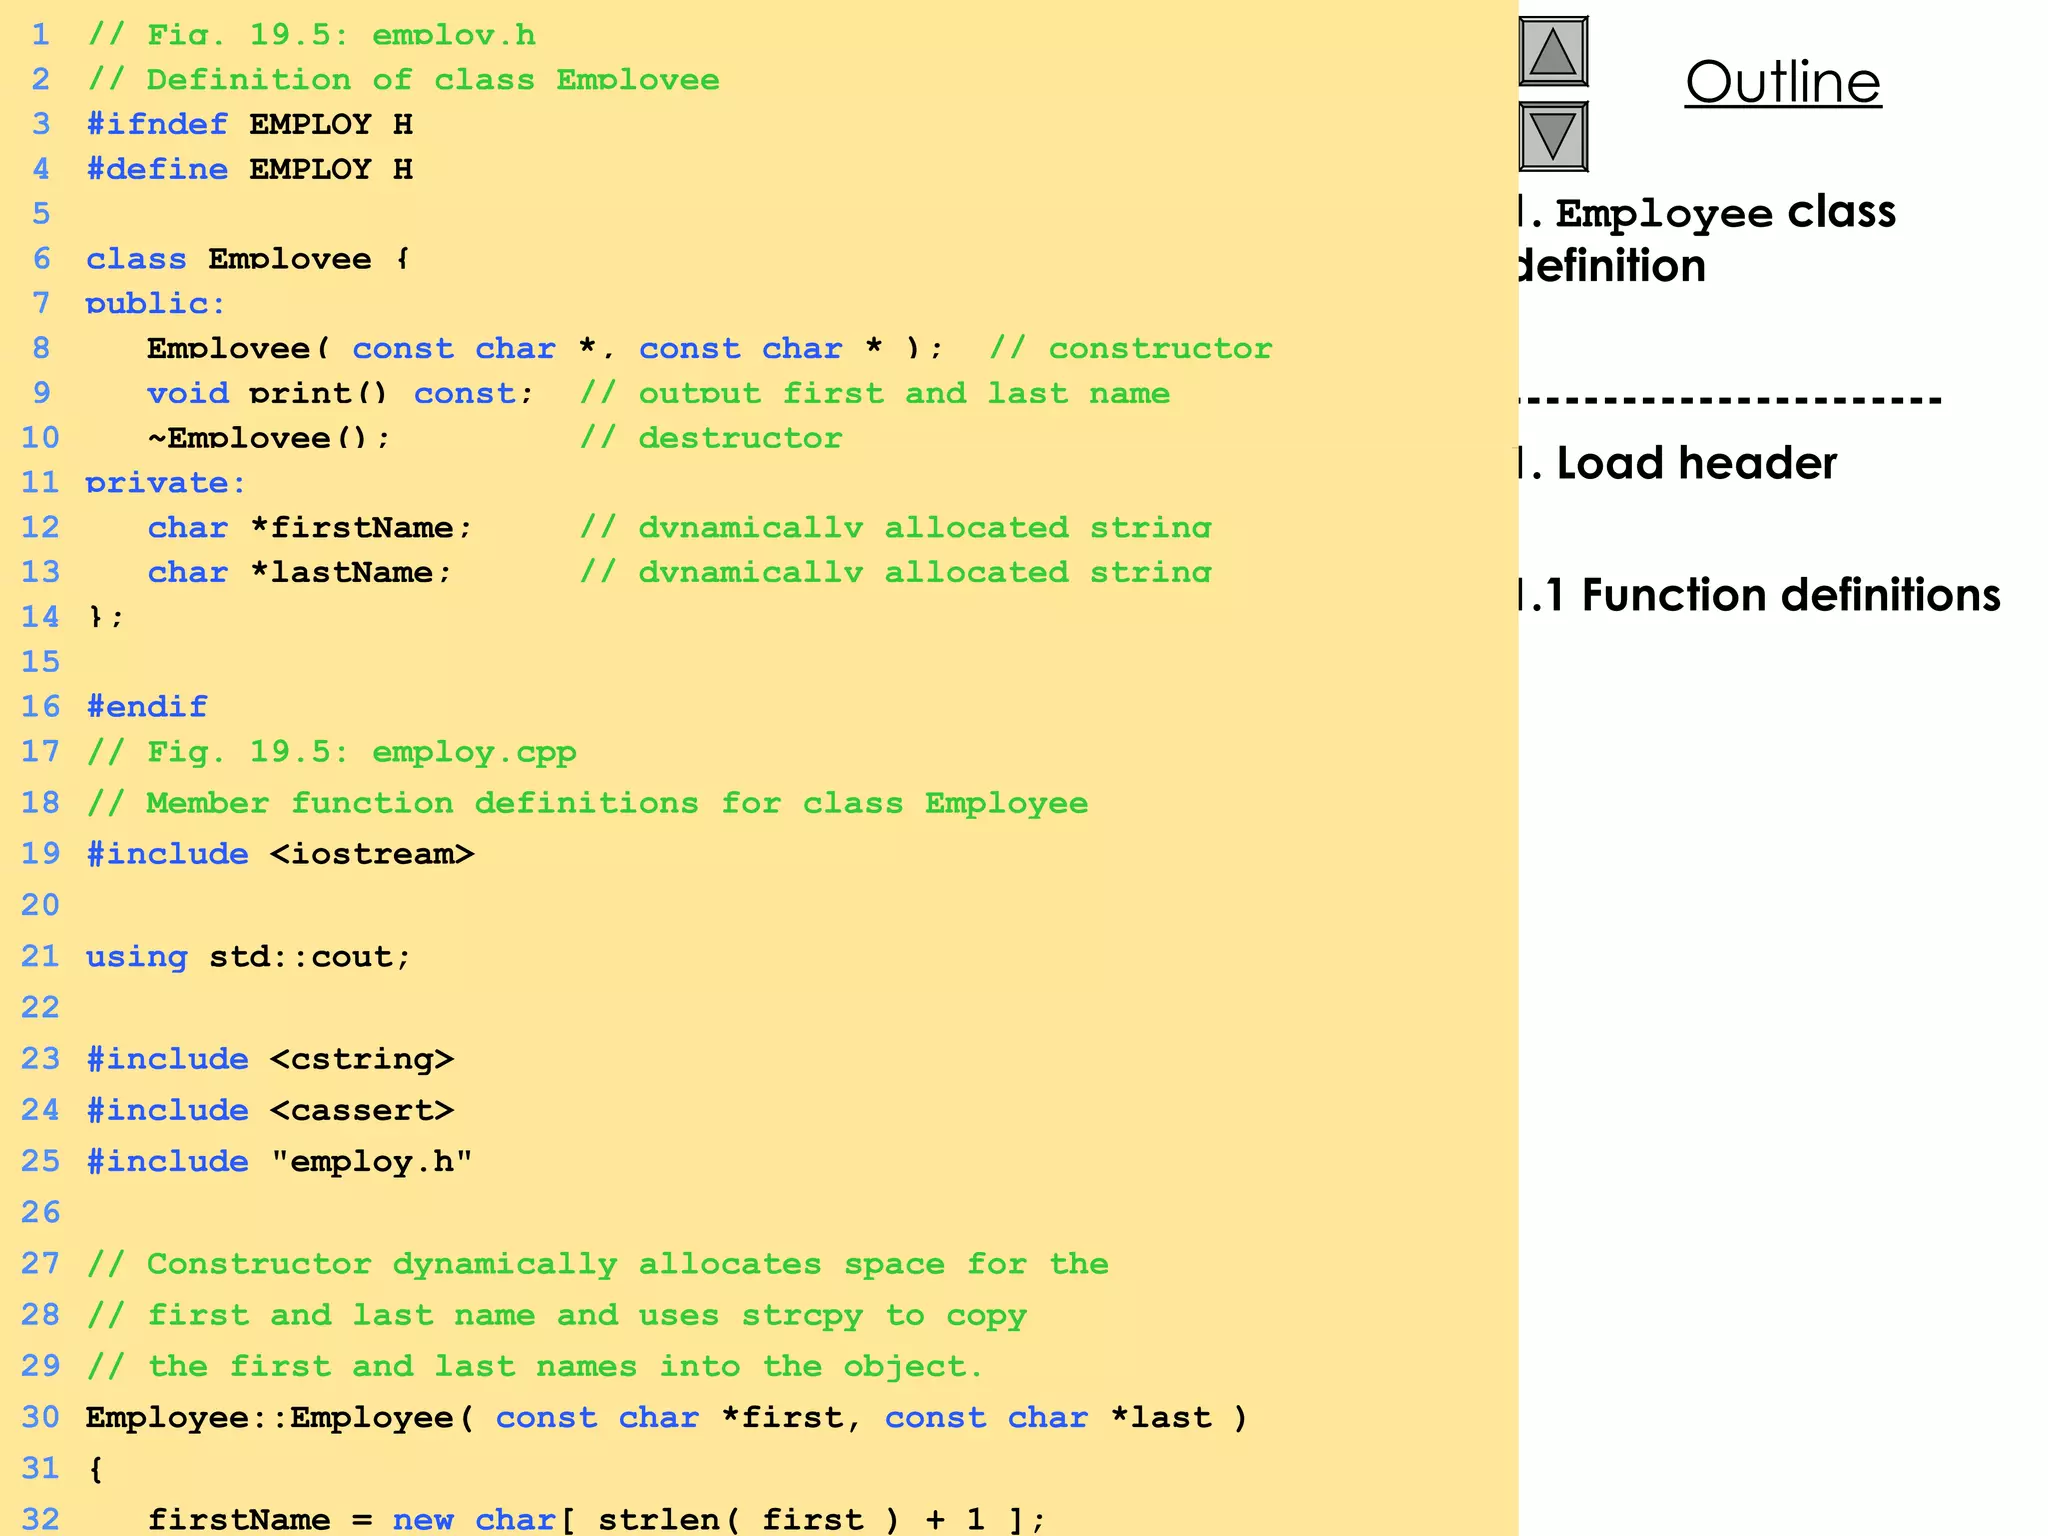Click the '#include <iostream>' line

(280, 853)
